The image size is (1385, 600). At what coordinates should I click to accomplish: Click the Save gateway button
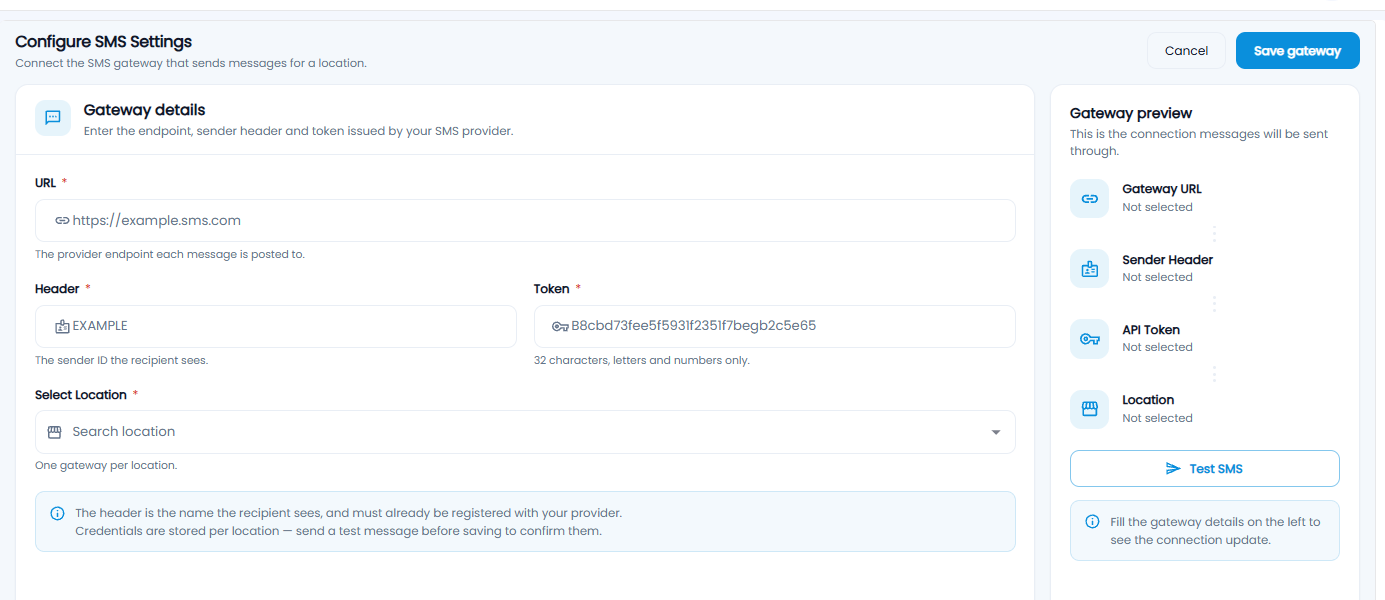click(x=1298, y=51)
